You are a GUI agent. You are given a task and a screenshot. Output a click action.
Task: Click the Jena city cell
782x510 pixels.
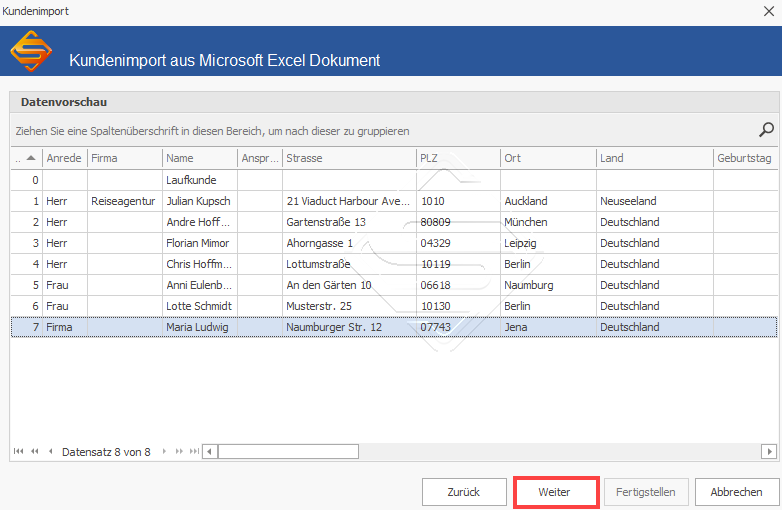[548, 327]
